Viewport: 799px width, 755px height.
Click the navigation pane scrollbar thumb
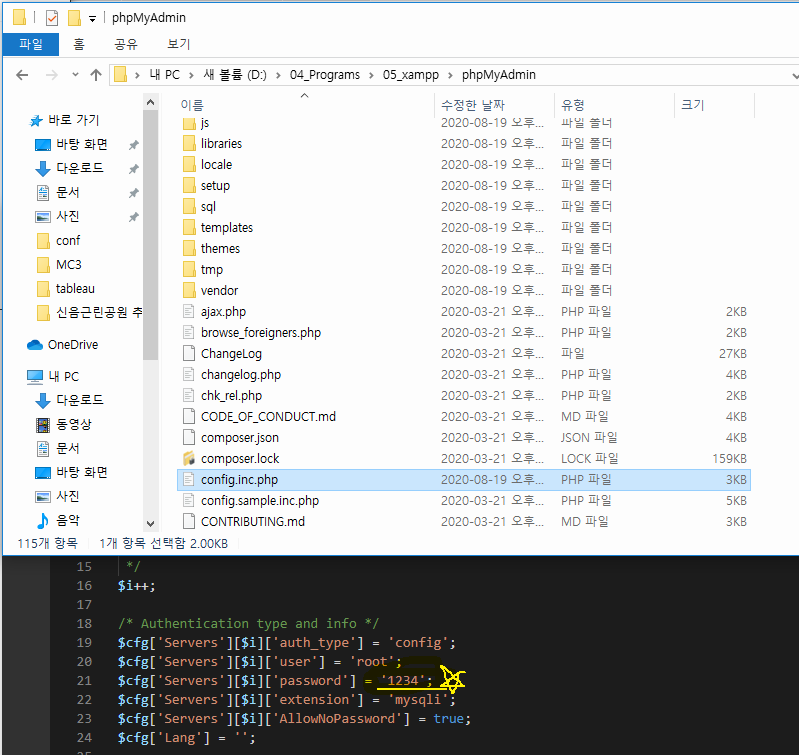pyautogui.click(x=150, y=234)
